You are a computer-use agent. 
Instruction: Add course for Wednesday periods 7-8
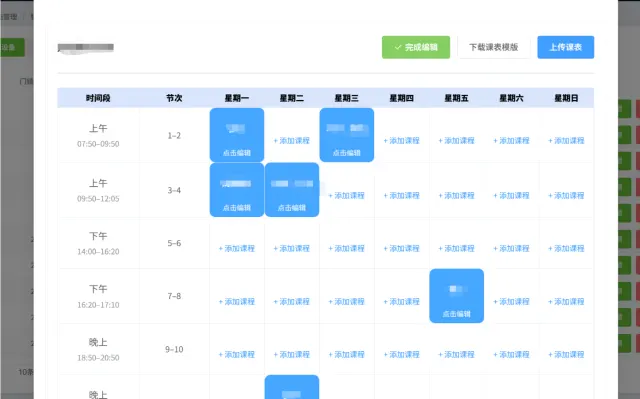(x=347, y=302)
